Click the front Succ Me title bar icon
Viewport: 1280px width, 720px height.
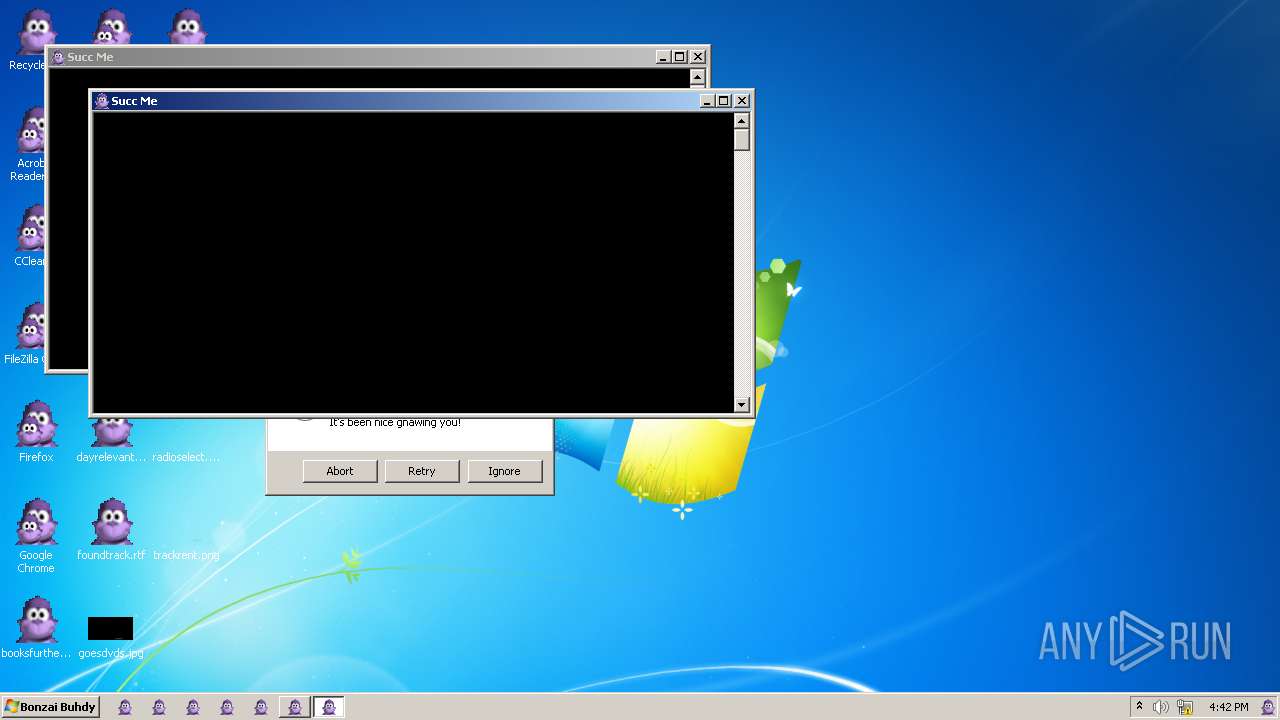(101, 101)
